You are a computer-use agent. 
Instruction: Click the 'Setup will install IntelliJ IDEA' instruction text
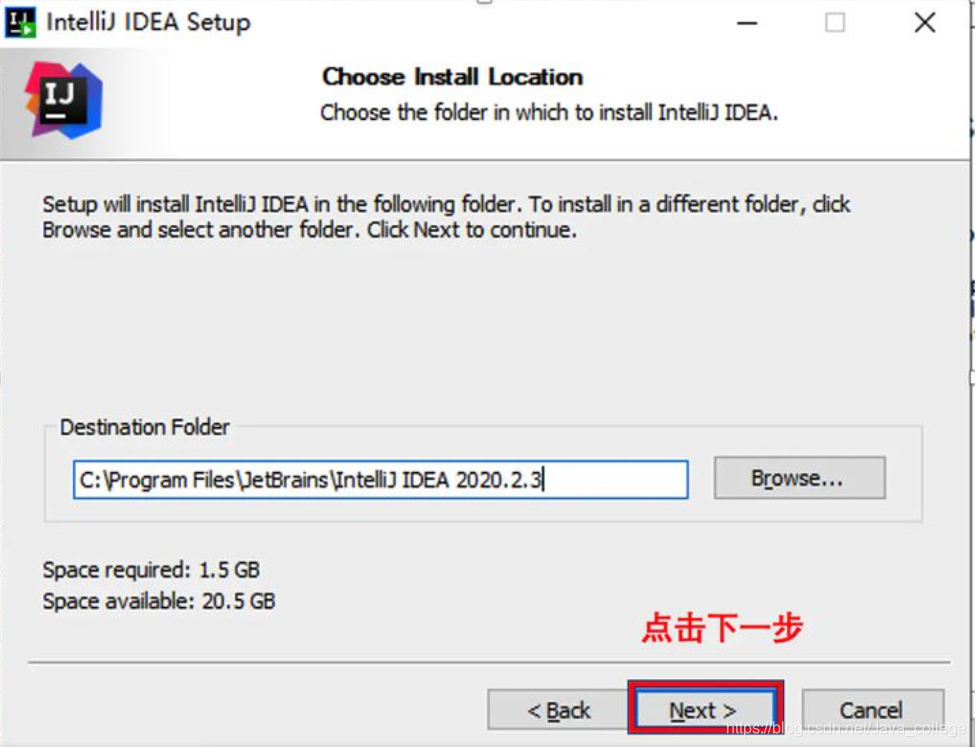pos(446,217)
